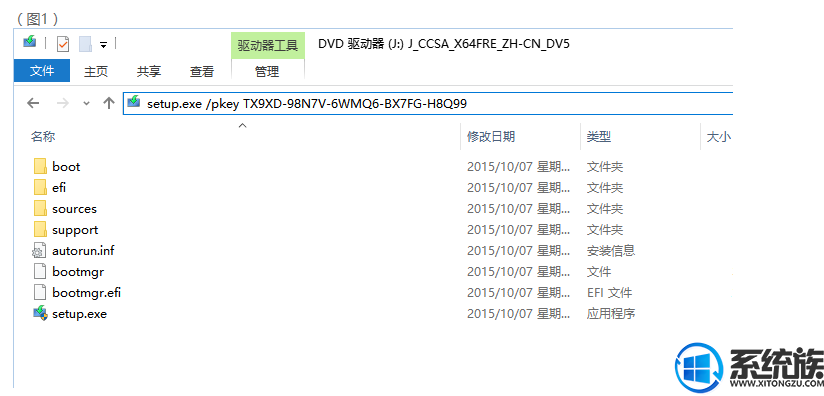Image resolution: width=824 pixels, height=396 pixels.
Task: Select the bootmgr blank file icon
Action: point(40,272)
